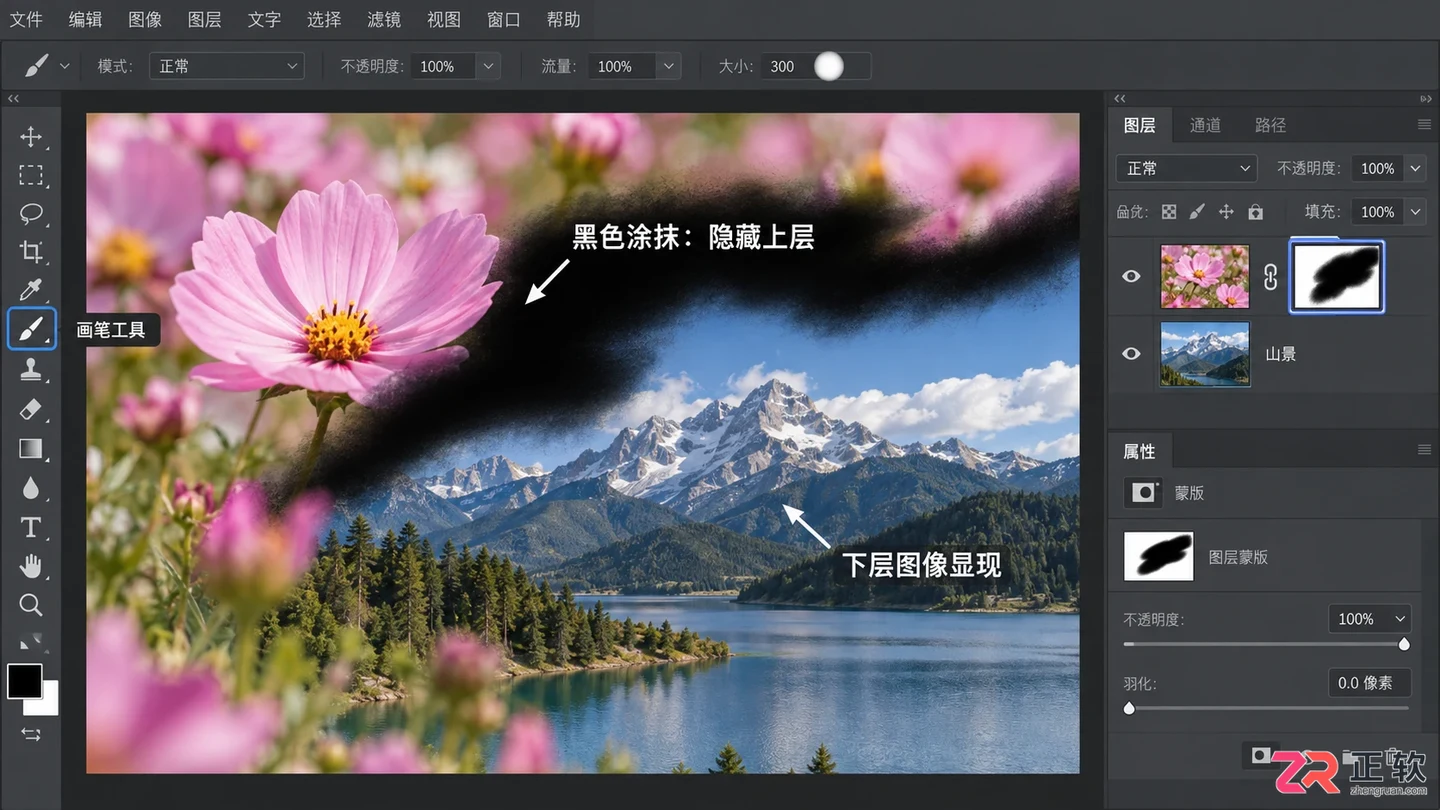
Task: Select the pink flower layer thumbnail
Action: pos(1204,276)
